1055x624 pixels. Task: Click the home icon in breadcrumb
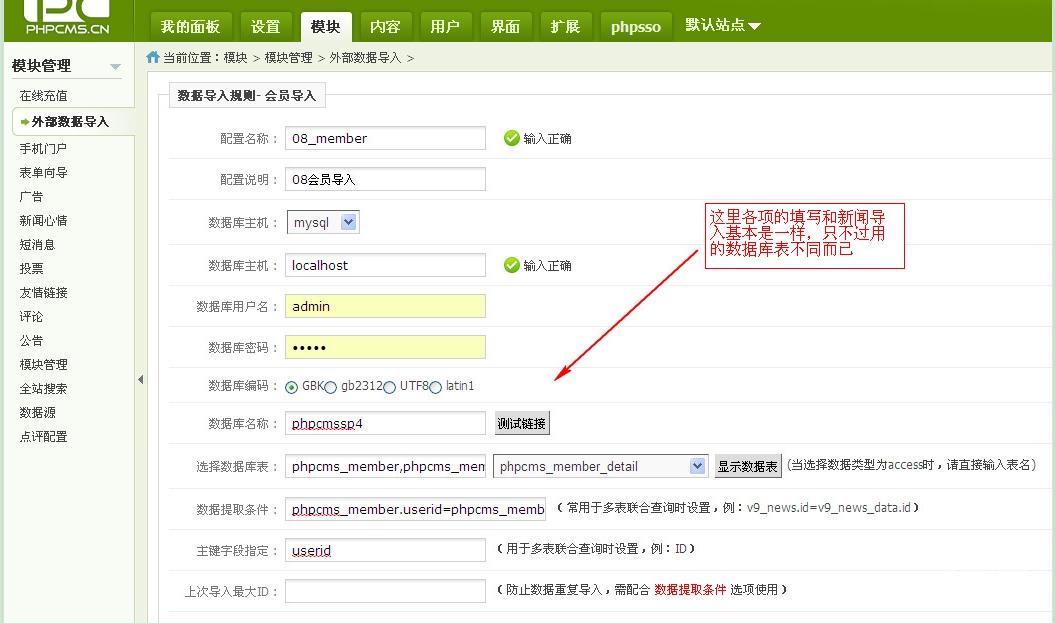click(153, 57)
